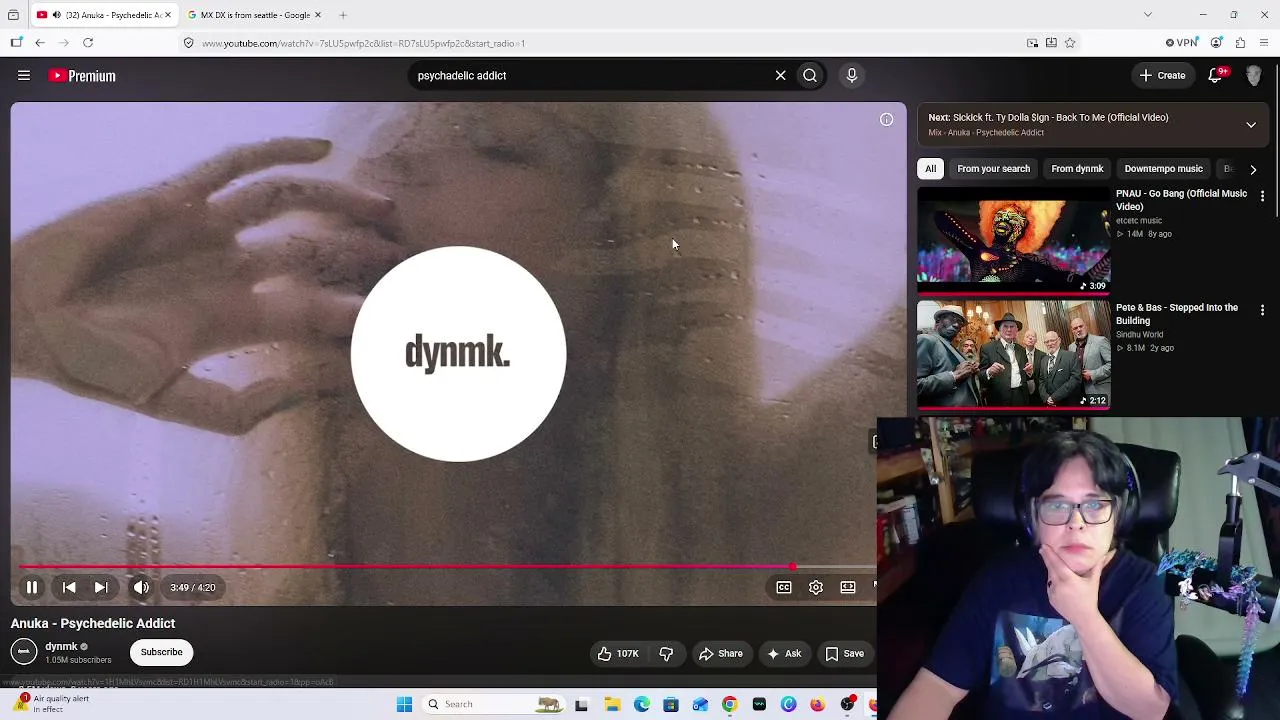Save video to a playlist
1280x720 pixels.
coord(844,654)
